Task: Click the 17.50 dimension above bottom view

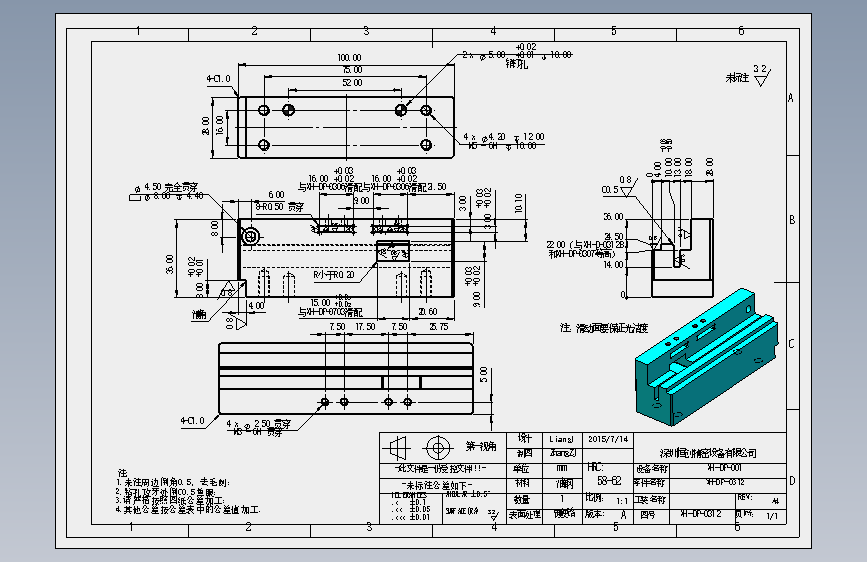Action: 365,326
